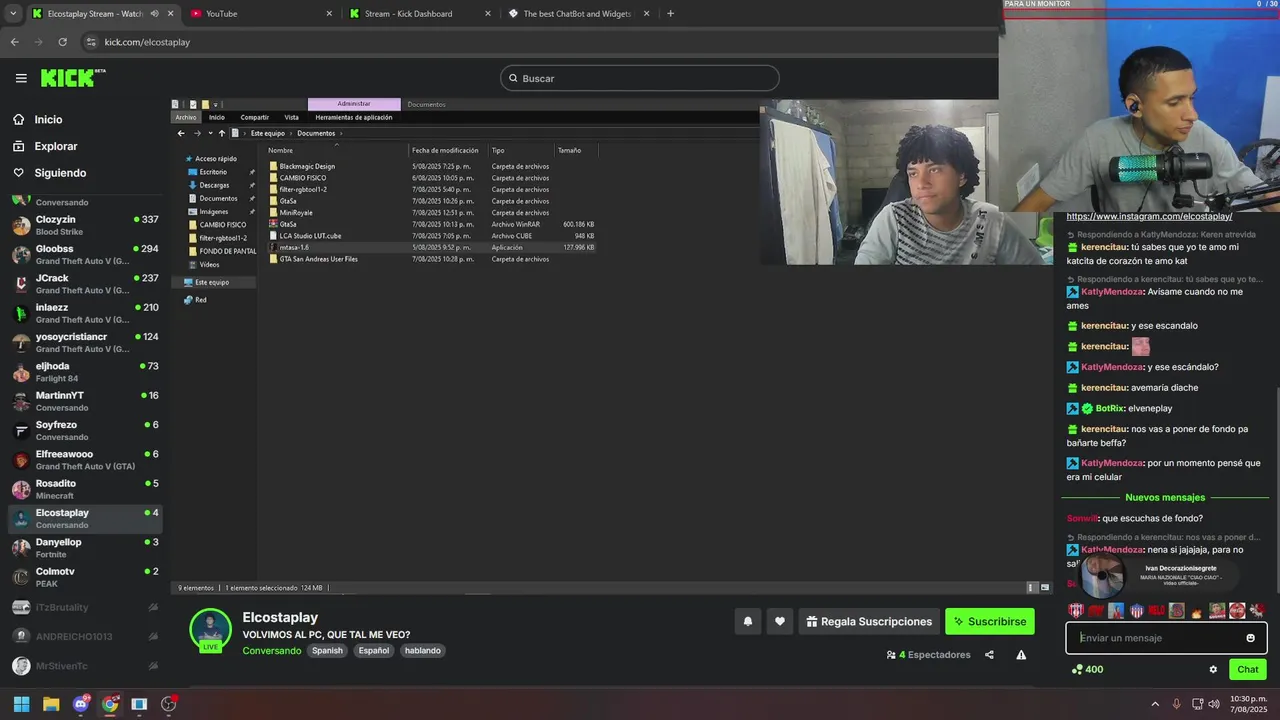1280x720 pixels.
Task: Click the Suscribirse button
Action: [x=990, y=621]
